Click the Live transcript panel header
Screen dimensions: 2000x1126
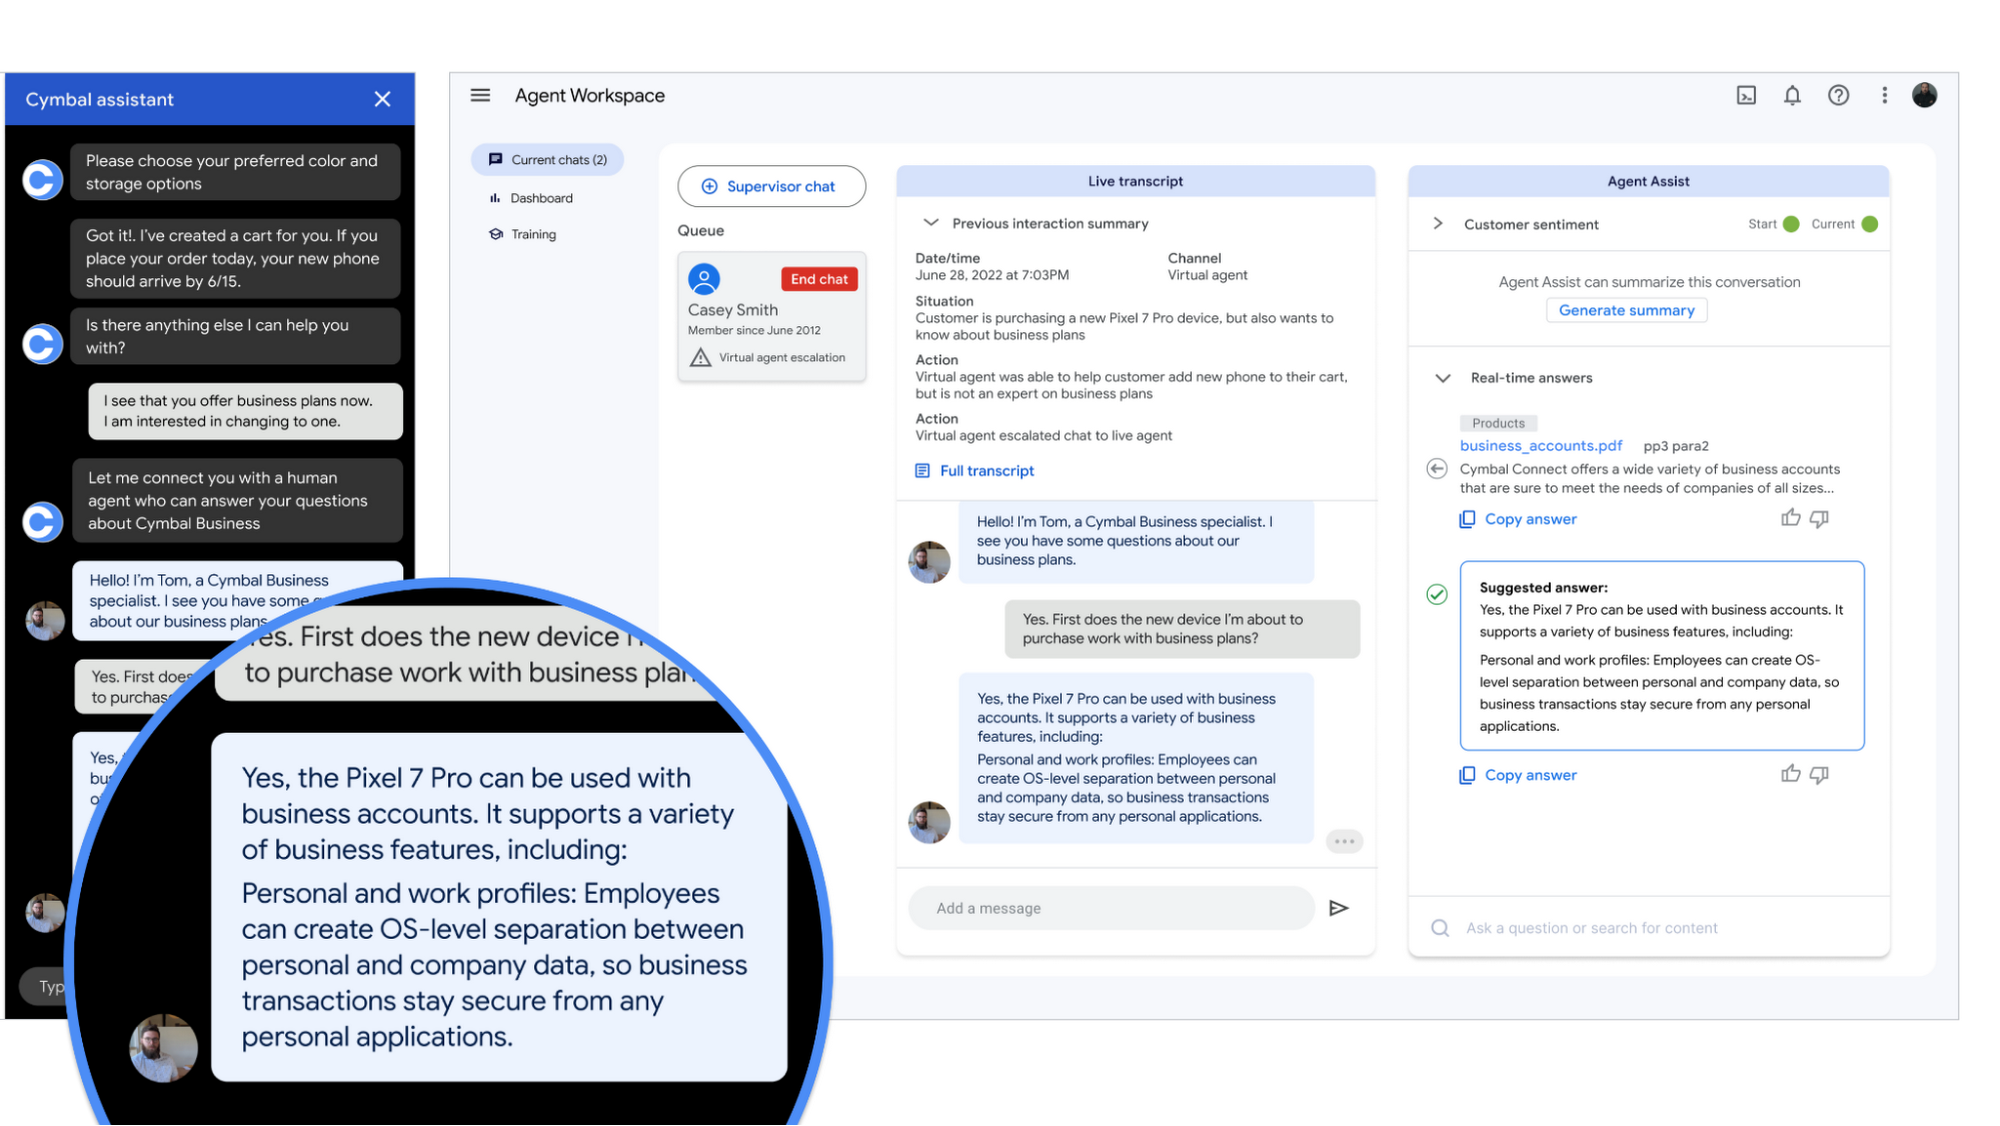point(1135,181)
